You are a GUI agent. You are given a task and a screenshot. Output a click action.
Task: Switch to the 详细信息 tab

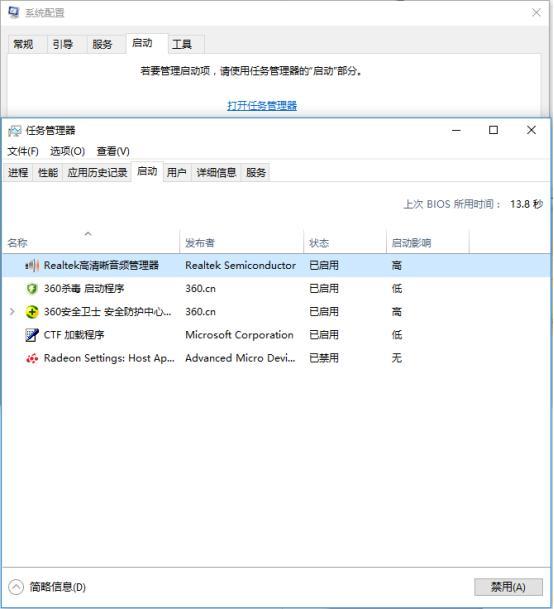click(x=216, y=172)
